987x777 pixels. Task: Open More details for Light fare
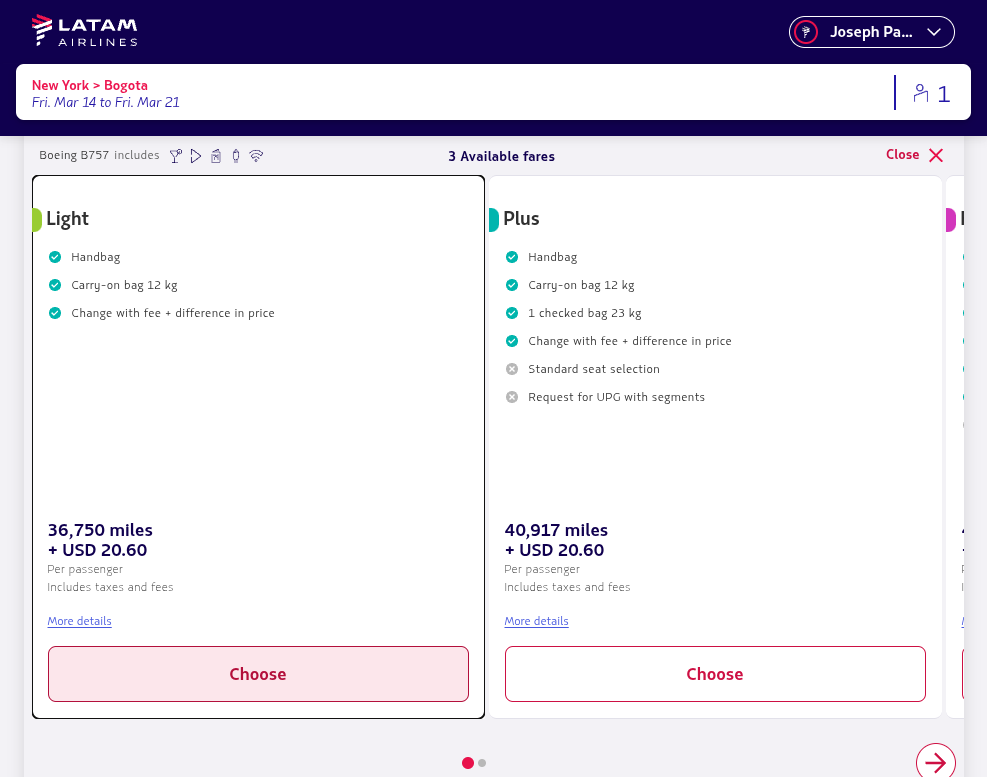[x=79, y=621]
